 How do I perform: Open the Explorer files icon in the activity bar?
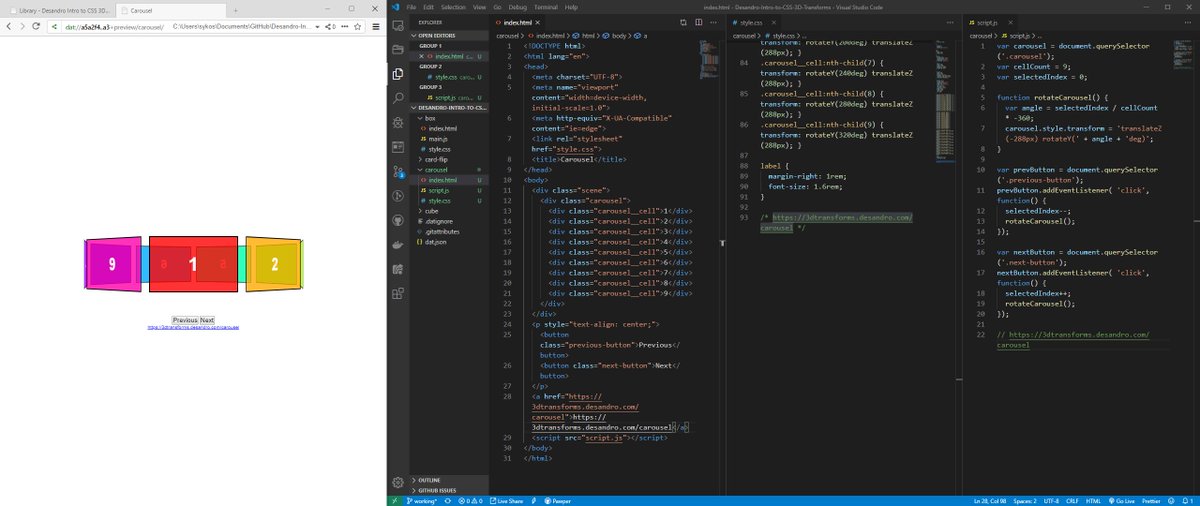pyautogui.click(x=398, y=73)
